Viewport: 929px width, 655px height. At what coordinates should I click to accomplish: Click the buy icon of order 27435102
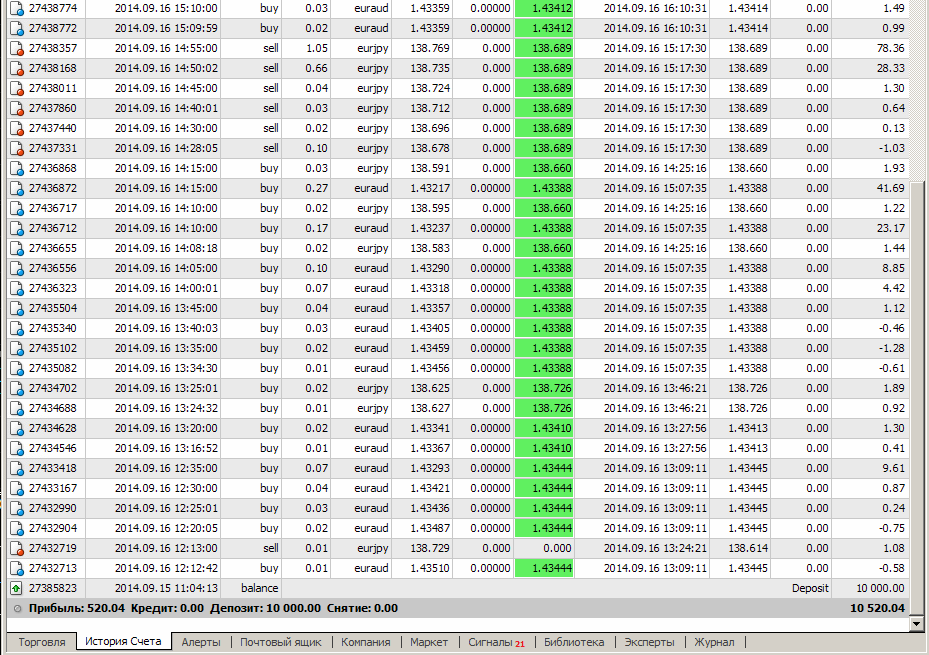click(x=17, y=349)
